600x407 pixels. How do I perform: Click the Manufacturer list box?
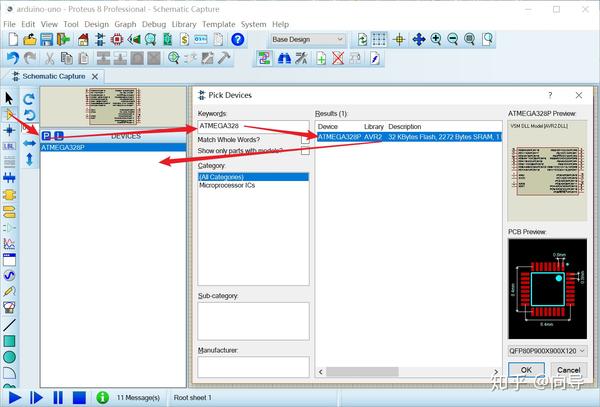[x=253, y=367]
